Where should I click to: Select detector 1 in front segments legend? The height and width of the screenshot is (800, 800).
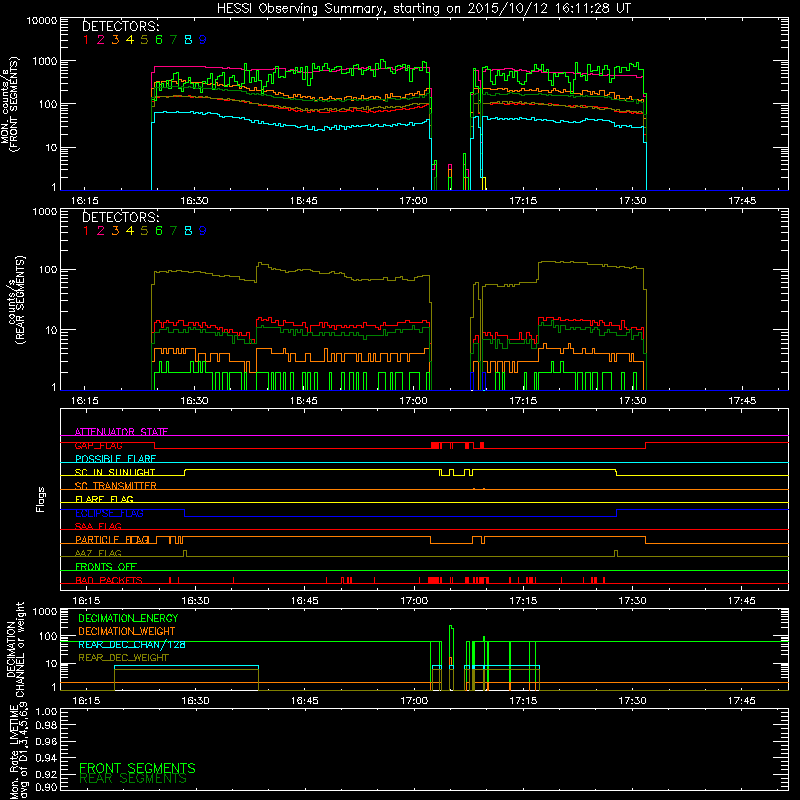tap(86, 40)
